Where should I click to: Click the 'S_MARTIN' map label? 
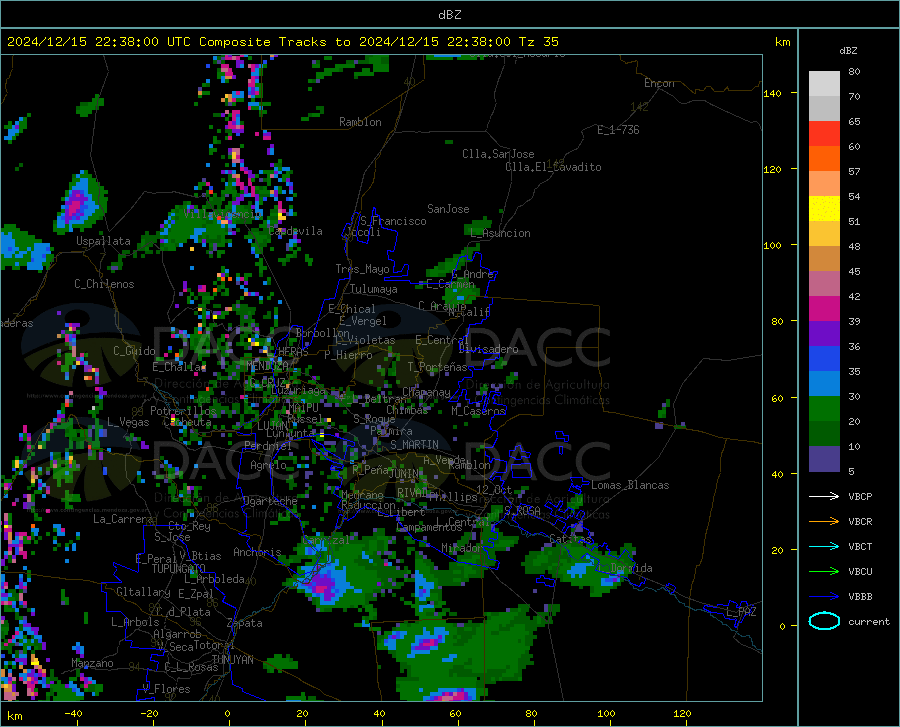(414, 445)
